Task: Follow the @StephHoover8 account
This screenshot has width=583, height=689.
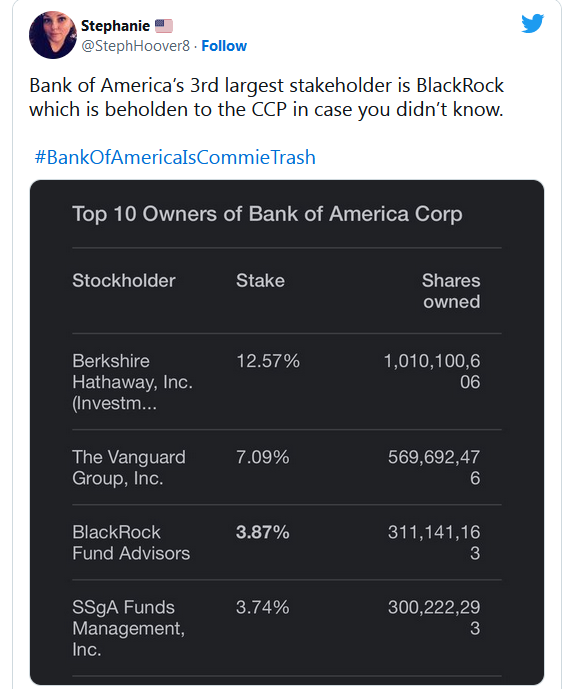Action: (224, 46)
